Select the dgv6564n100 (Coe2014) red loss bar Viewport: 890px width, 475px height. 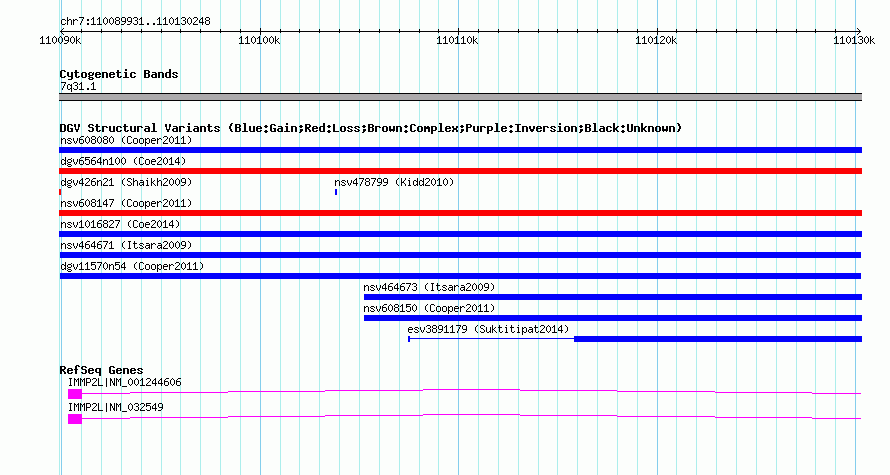click(460, 171)
